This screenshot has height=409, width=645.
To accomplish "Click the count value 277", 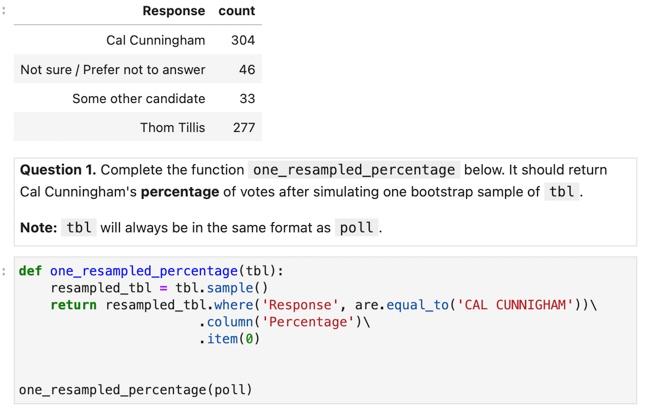I will pyautogui.click(x=244, y=128).
